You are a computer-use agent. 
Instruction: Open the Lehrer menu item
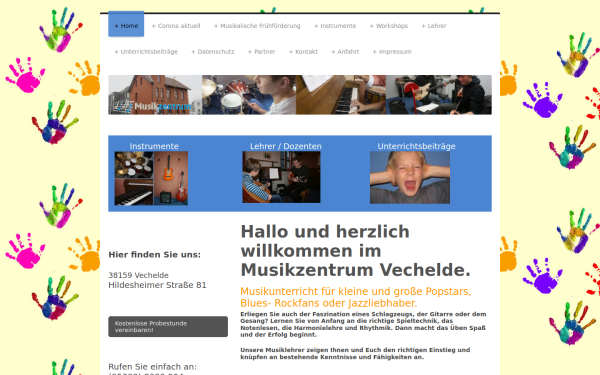coord(434,26)
